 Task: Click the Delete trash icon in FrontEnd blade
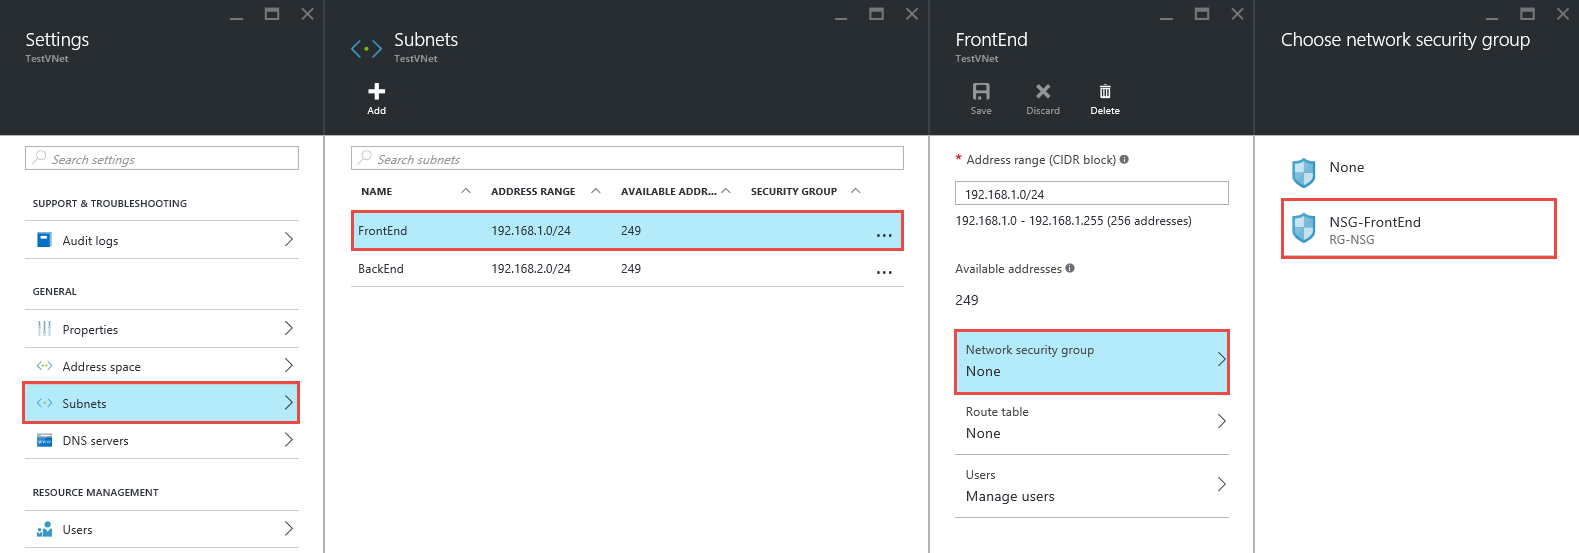coord(1105,91)
